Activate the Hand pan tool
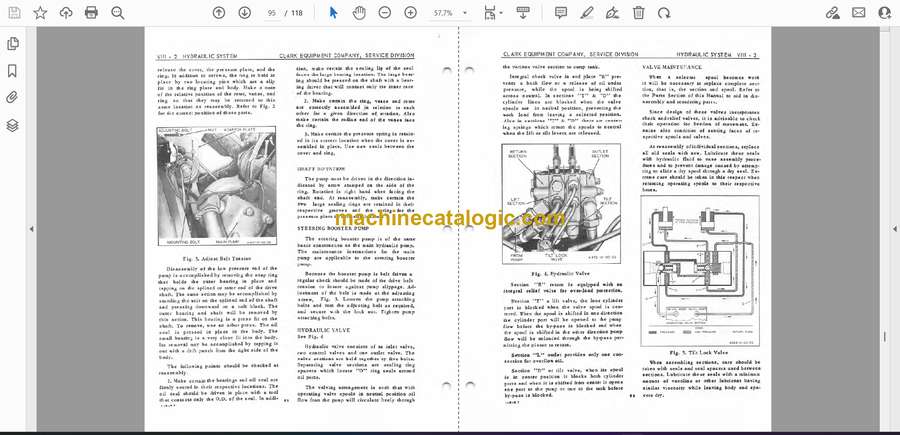Viewport: 900px width, 435px height. pos(359,13)
